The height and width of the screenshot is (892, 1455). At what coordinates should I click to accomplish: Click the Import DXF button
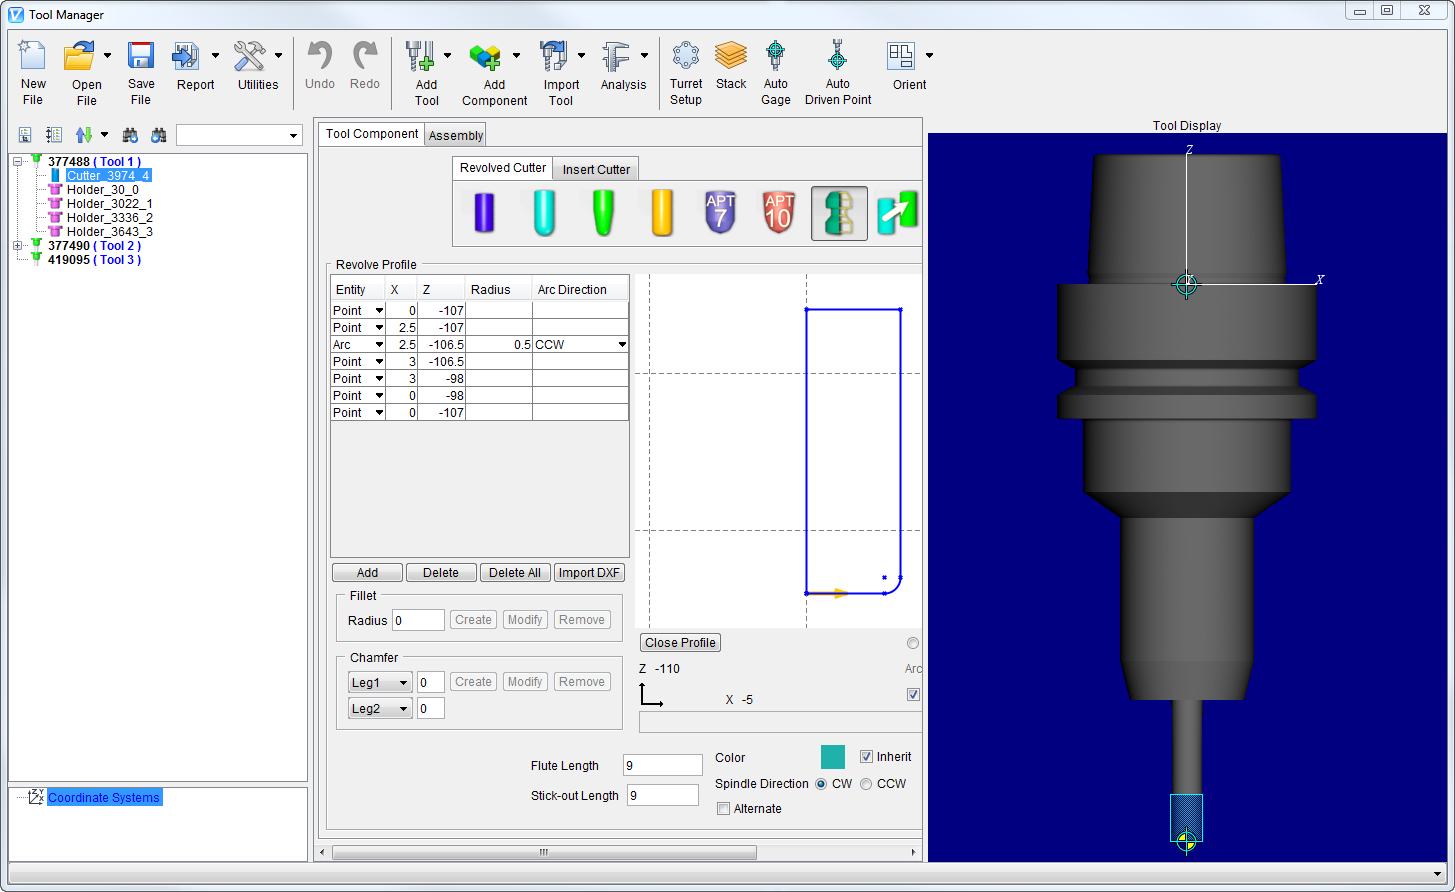(589, 572)
